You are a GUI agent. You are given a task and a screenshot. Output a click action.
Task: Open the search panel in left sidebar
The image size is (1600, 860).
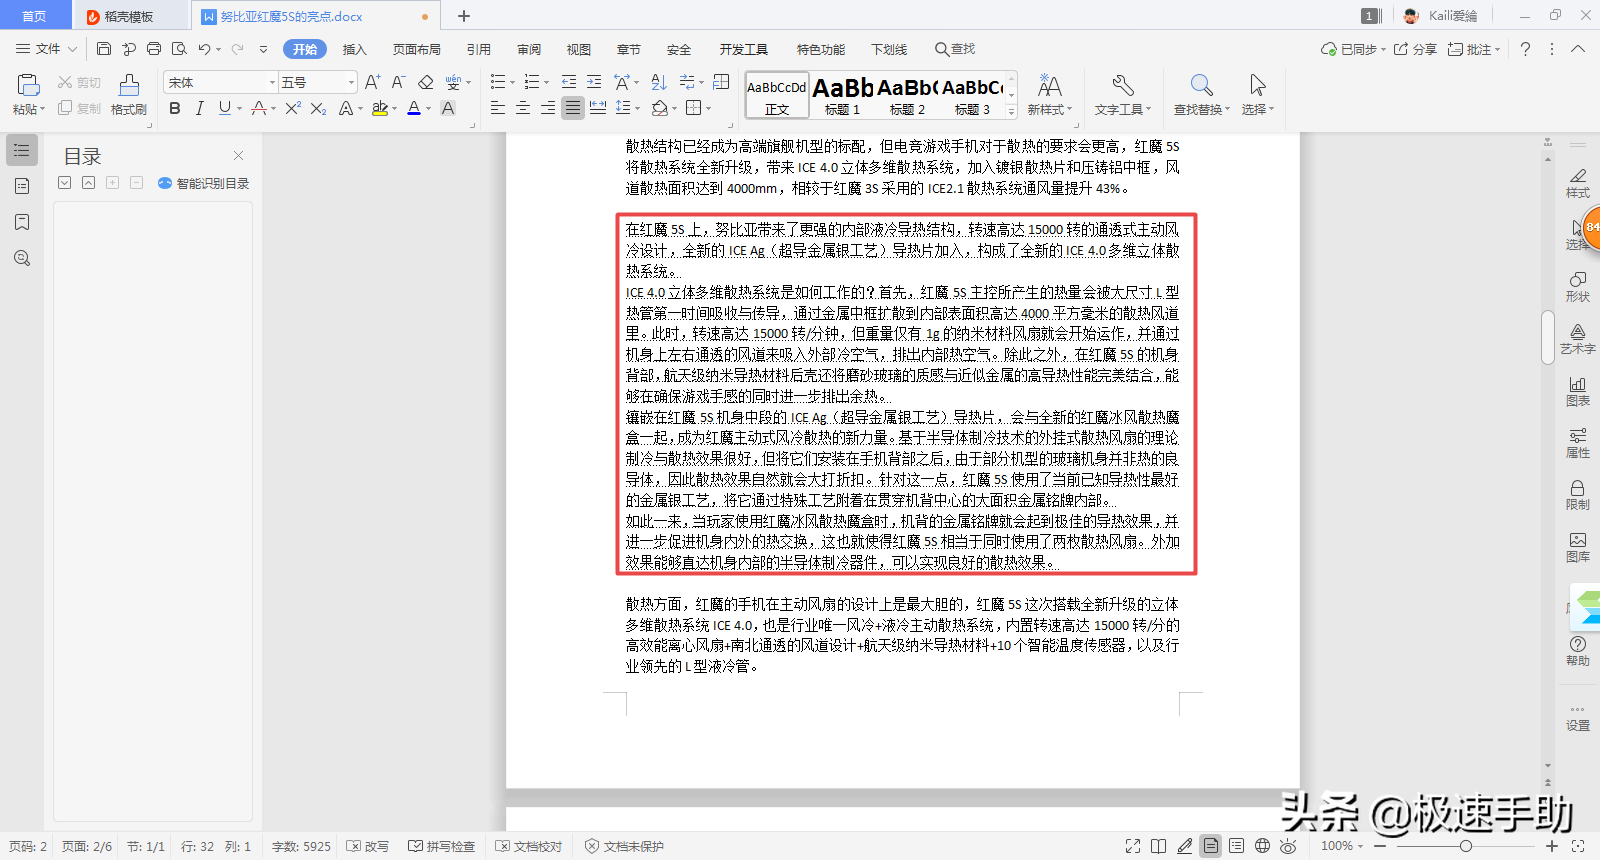pyautogui.click(x=22, y=258)
